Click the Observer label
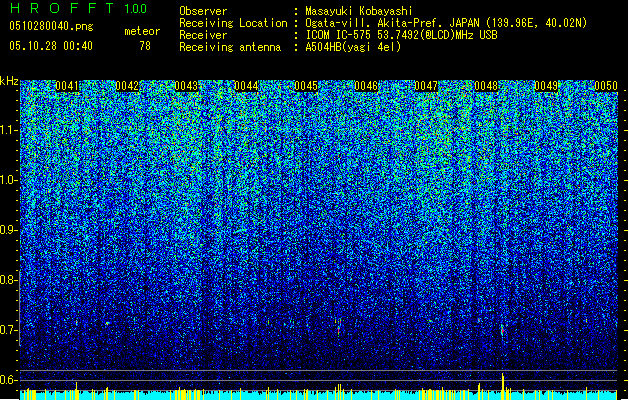Screen dimensions: 629x400 (203, 11)
